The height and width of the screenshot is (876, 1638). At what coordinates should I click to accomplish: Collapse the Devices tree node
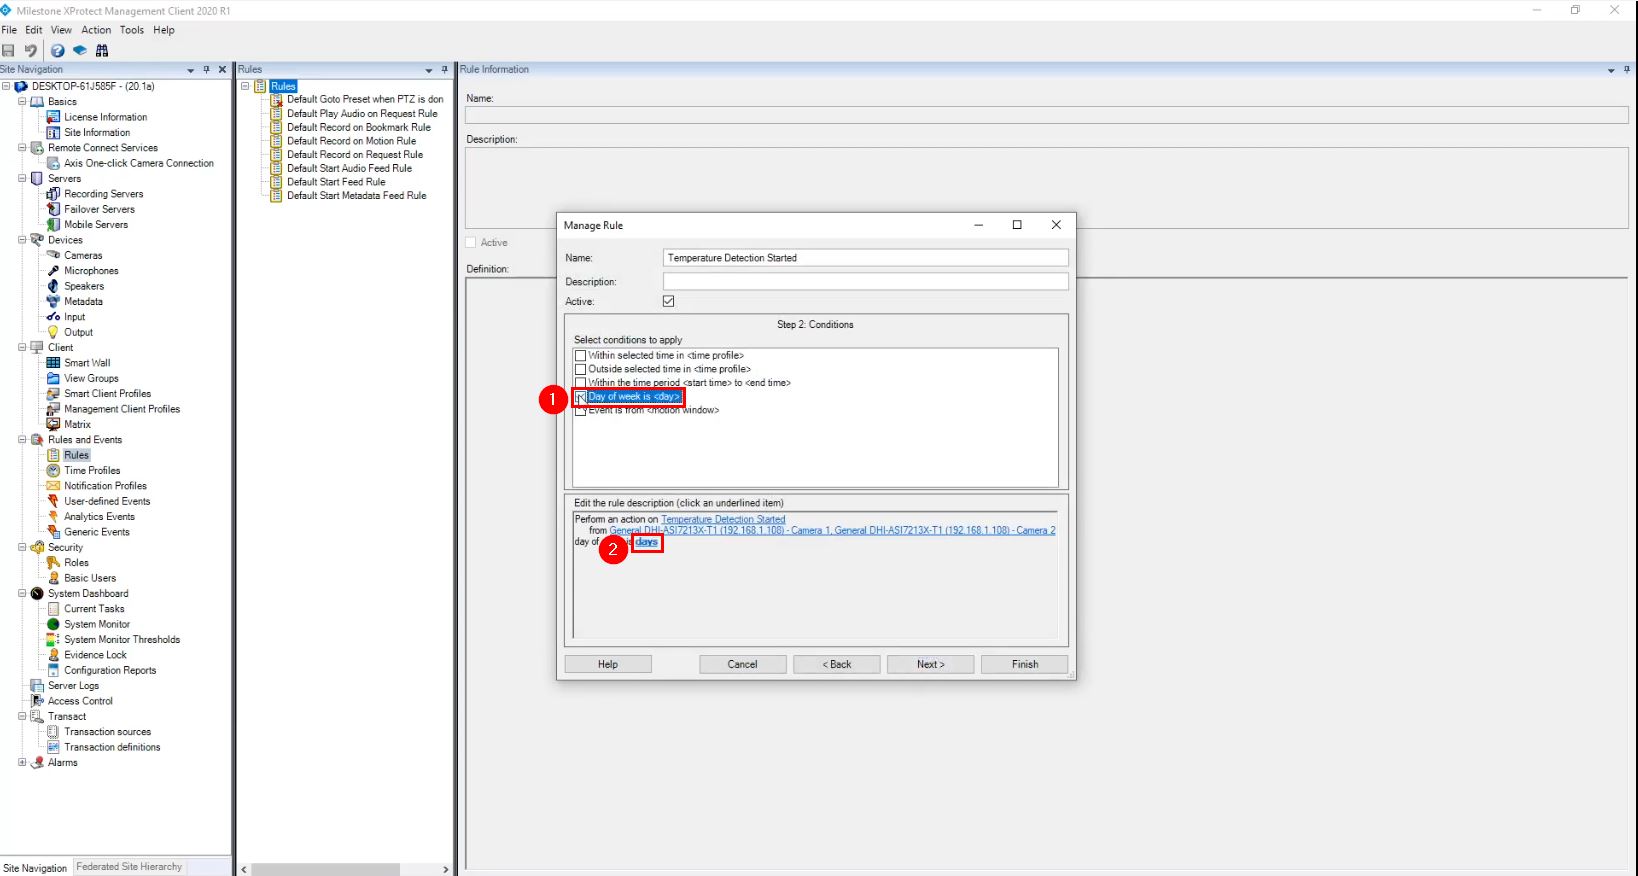22,240
